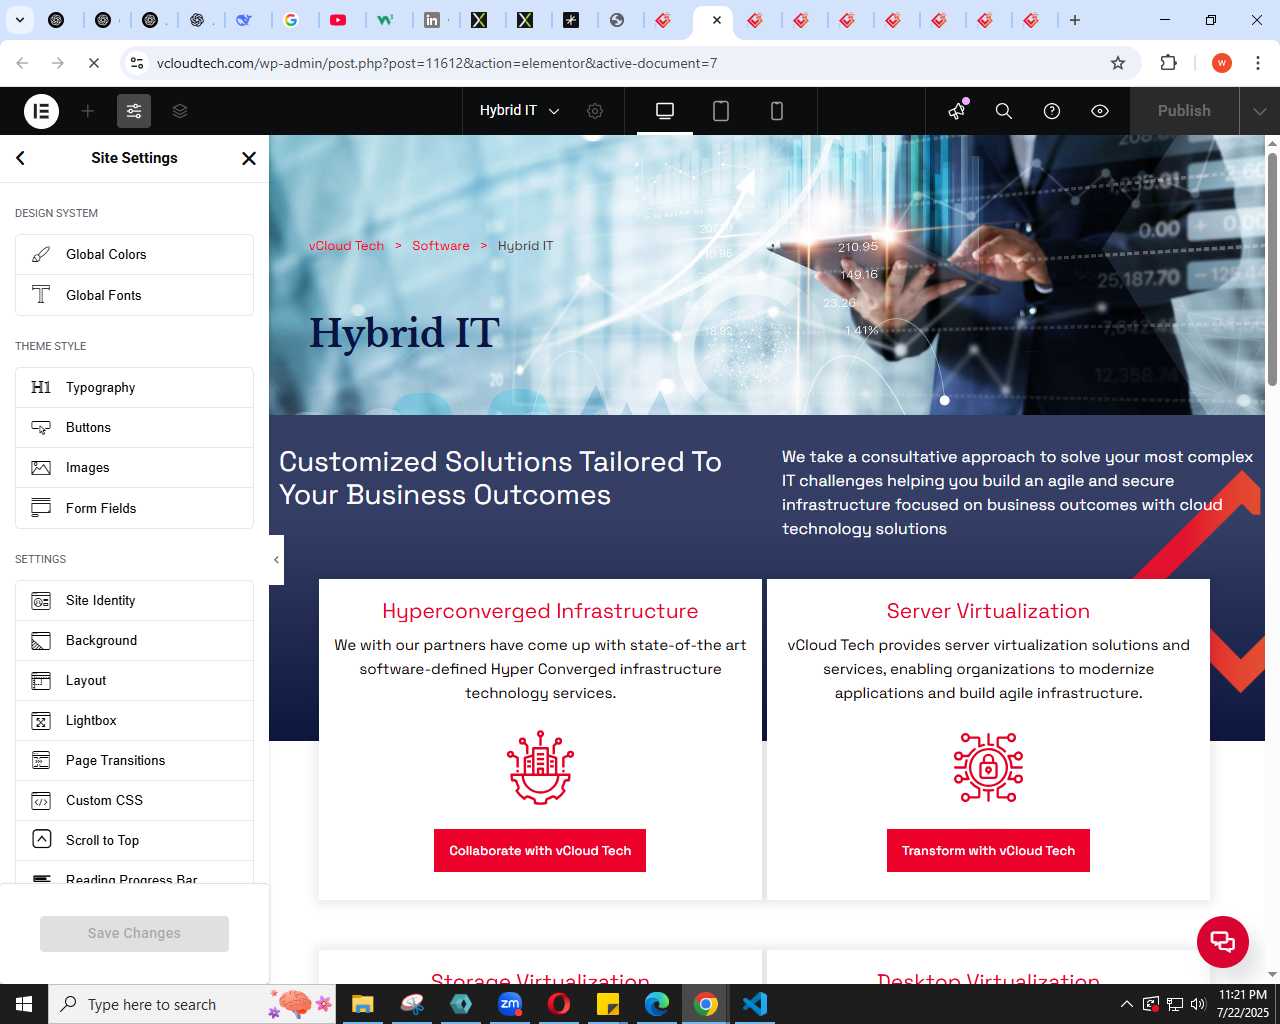This screenshot has height=1024, width=1280.
Task: Click the taskbar search box
Action: click(191, 1004)
